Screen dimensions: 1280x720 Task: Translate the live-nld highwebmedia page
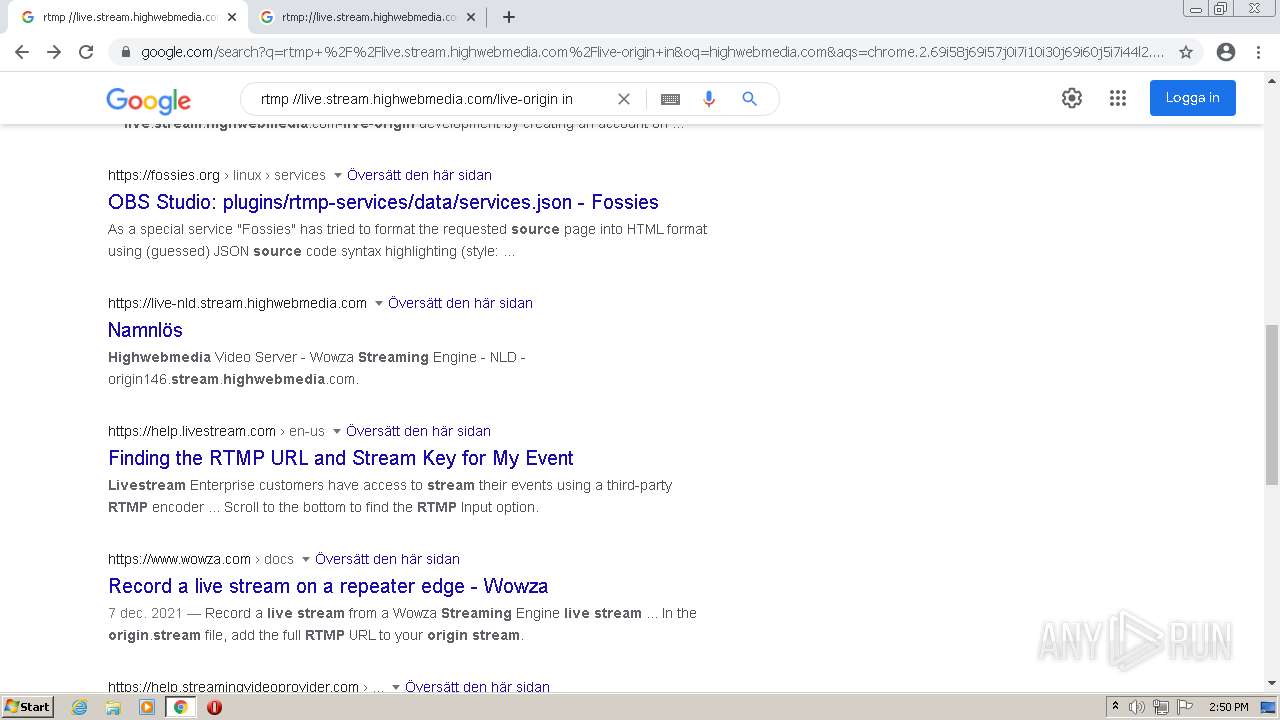tap(461, 303)
